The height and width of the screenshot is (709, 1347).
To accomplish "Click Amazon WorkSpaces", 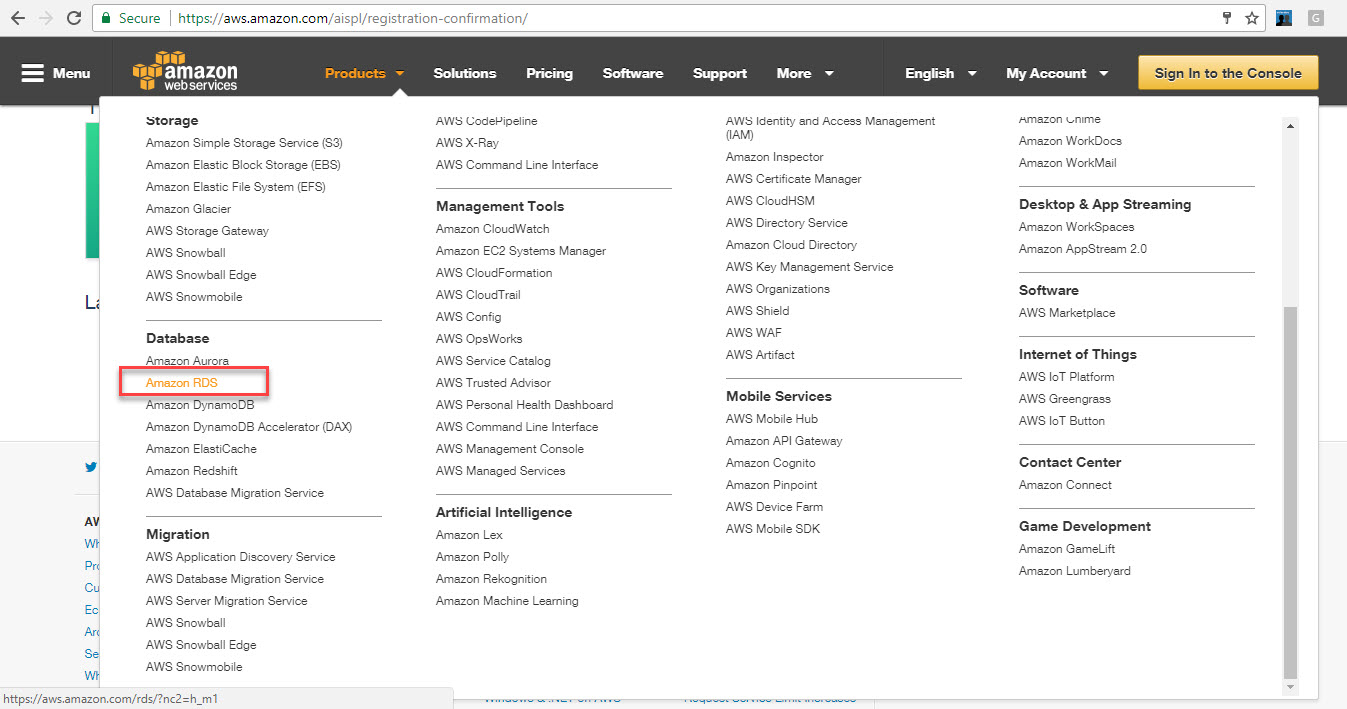I will (x=1077, y=227).
